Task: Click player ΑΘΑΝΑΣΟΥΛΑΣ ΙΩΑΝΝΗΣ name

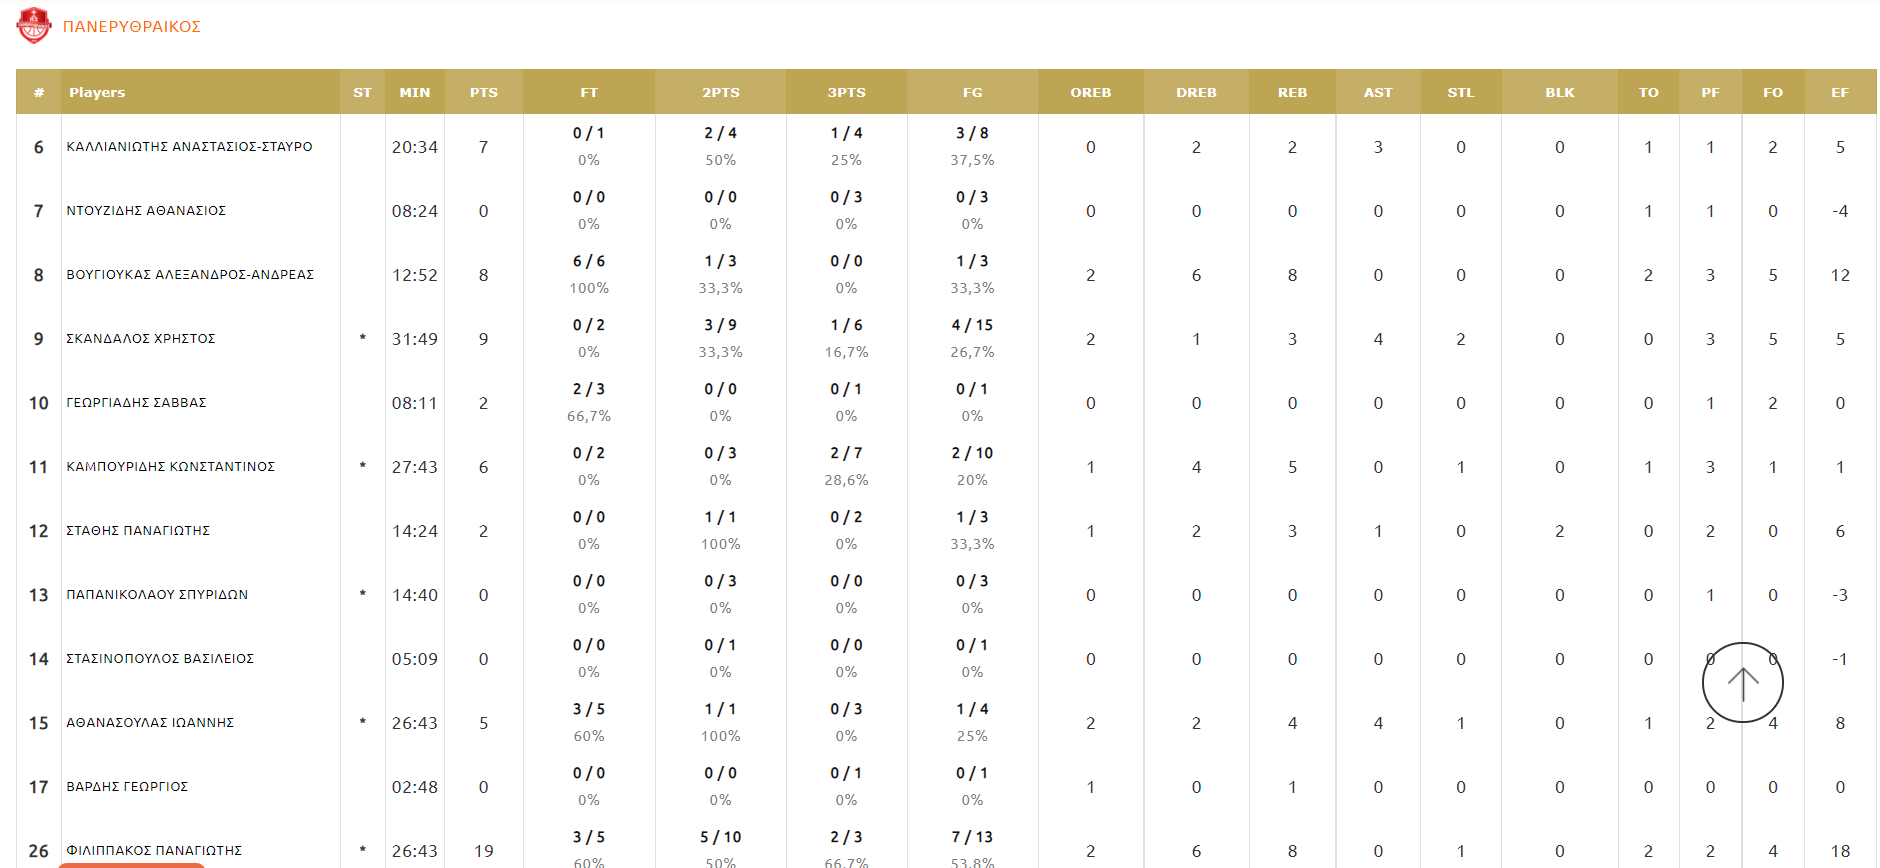Action: (x=150, y=723)
